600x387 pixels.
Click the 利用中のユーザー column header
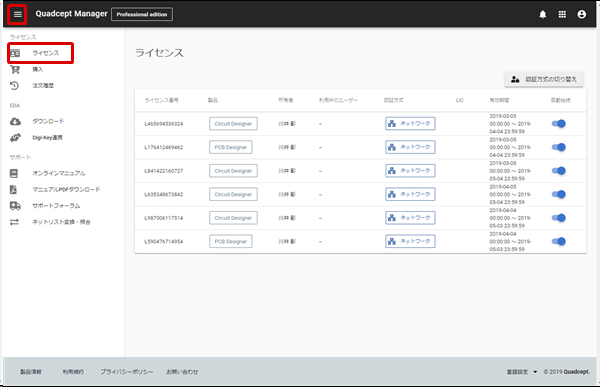(339, 100)
